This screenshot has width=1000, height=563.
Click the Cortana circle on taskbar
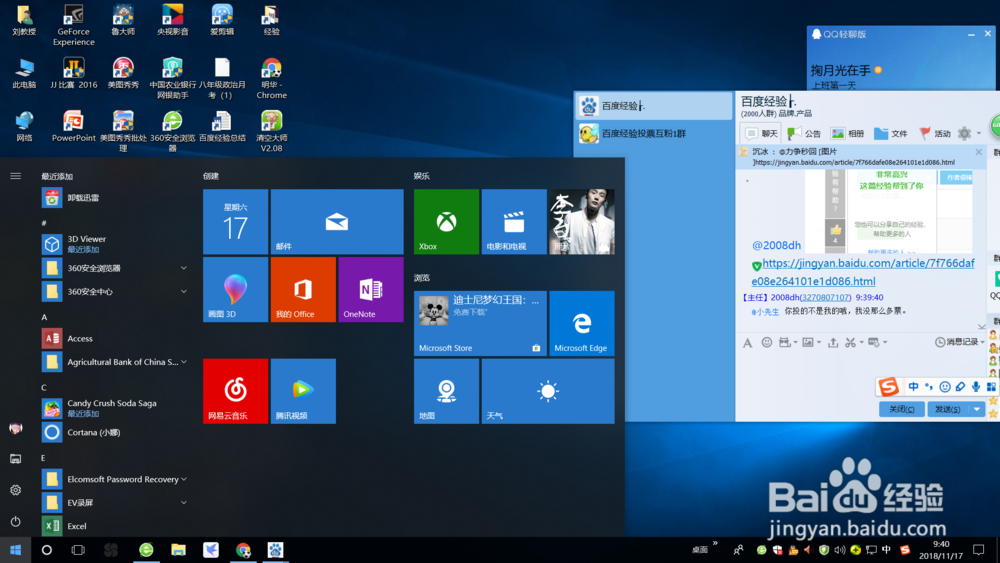tap(47, 550)
